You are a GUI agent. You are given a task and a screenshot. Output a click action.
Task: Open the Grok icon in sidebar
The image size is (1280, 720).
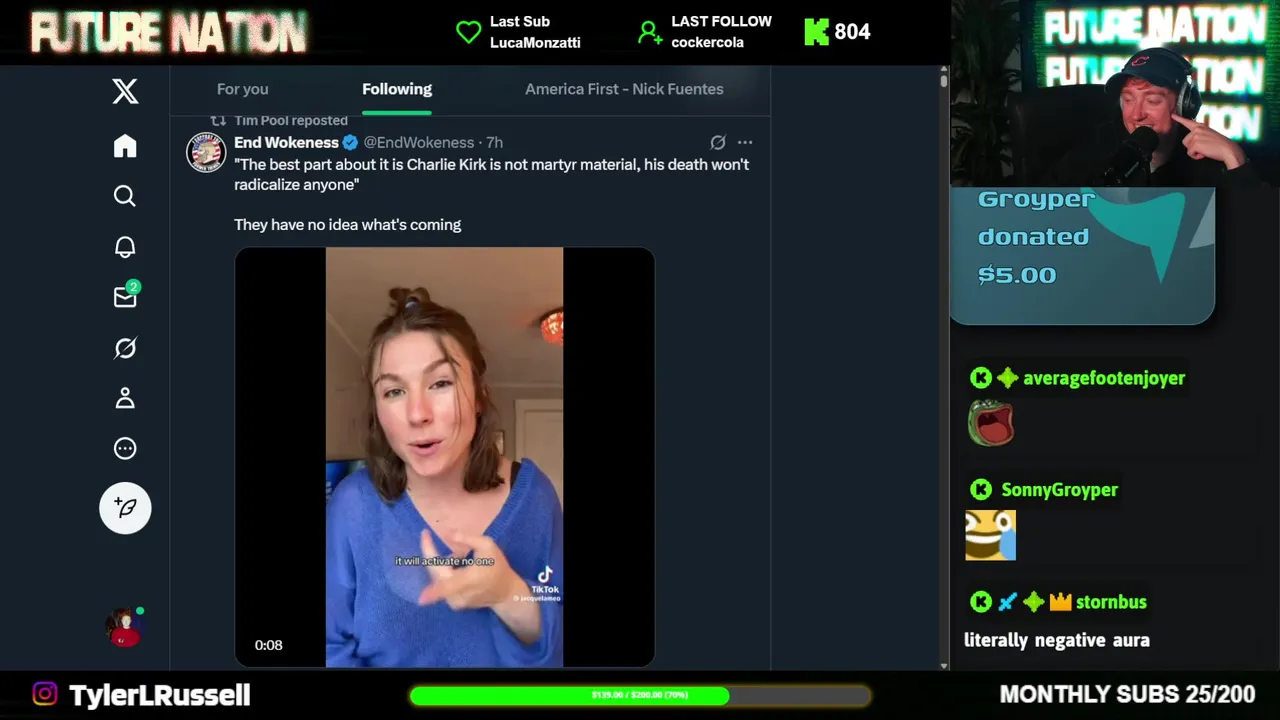coord(125,348)
